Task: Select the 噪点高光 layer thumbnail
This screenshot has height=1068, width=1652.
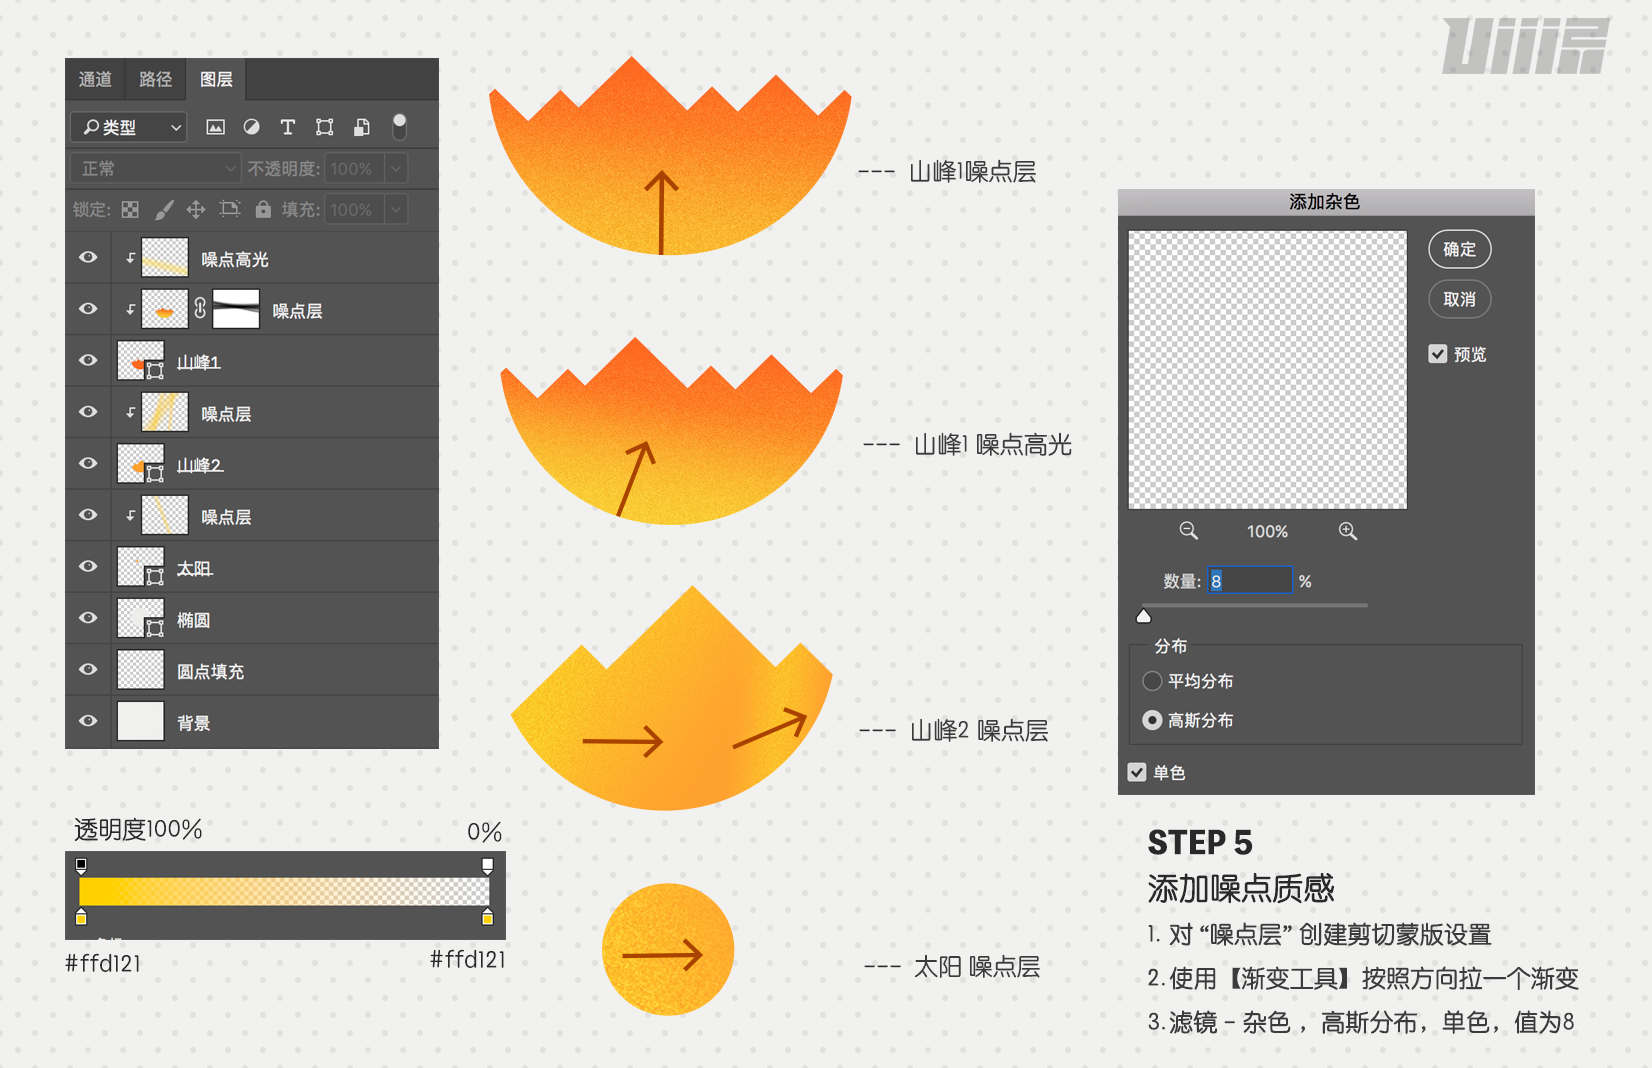Action: [165, 258]
